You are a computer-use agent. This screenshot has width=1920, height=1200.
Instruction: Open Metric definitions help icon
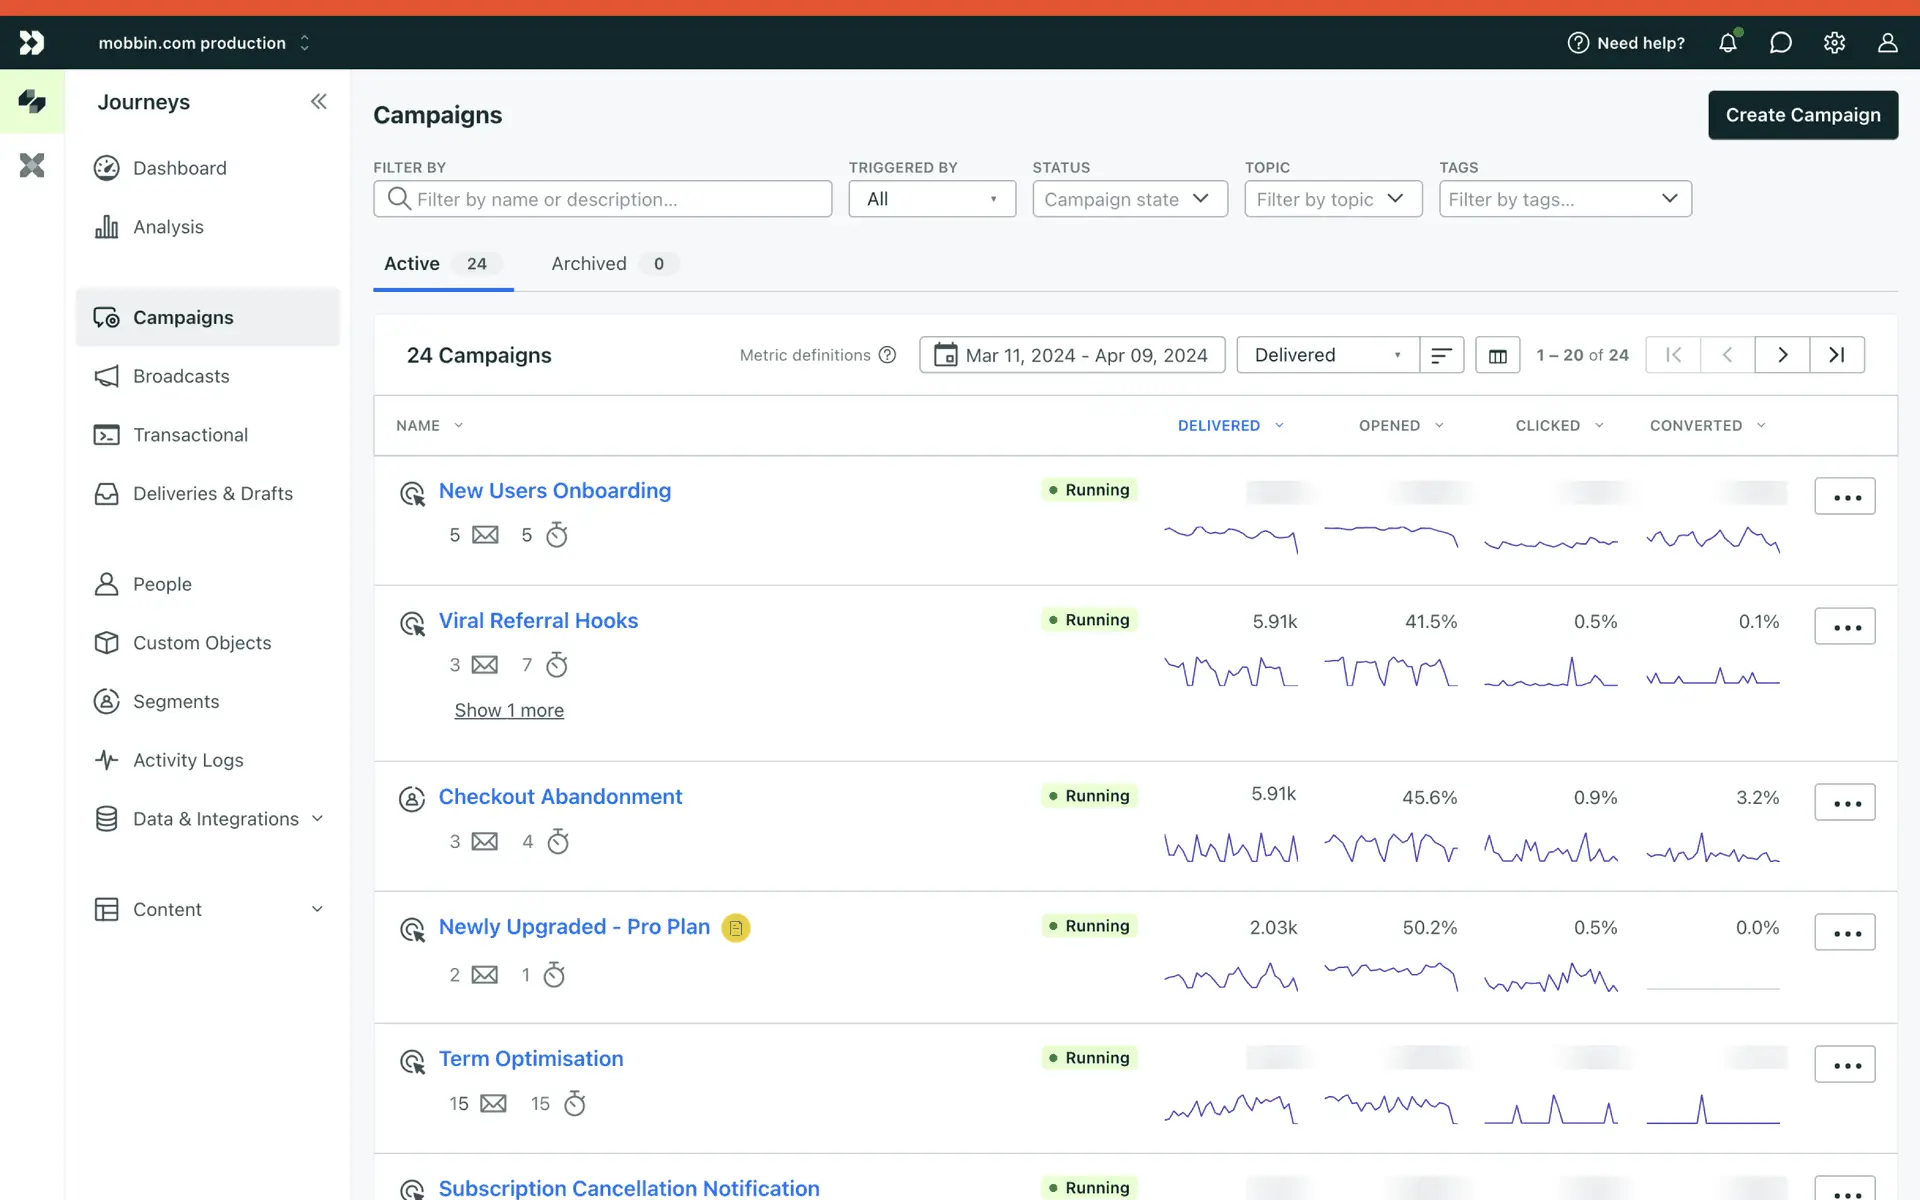pyautogui.click(x=887, y=355)
